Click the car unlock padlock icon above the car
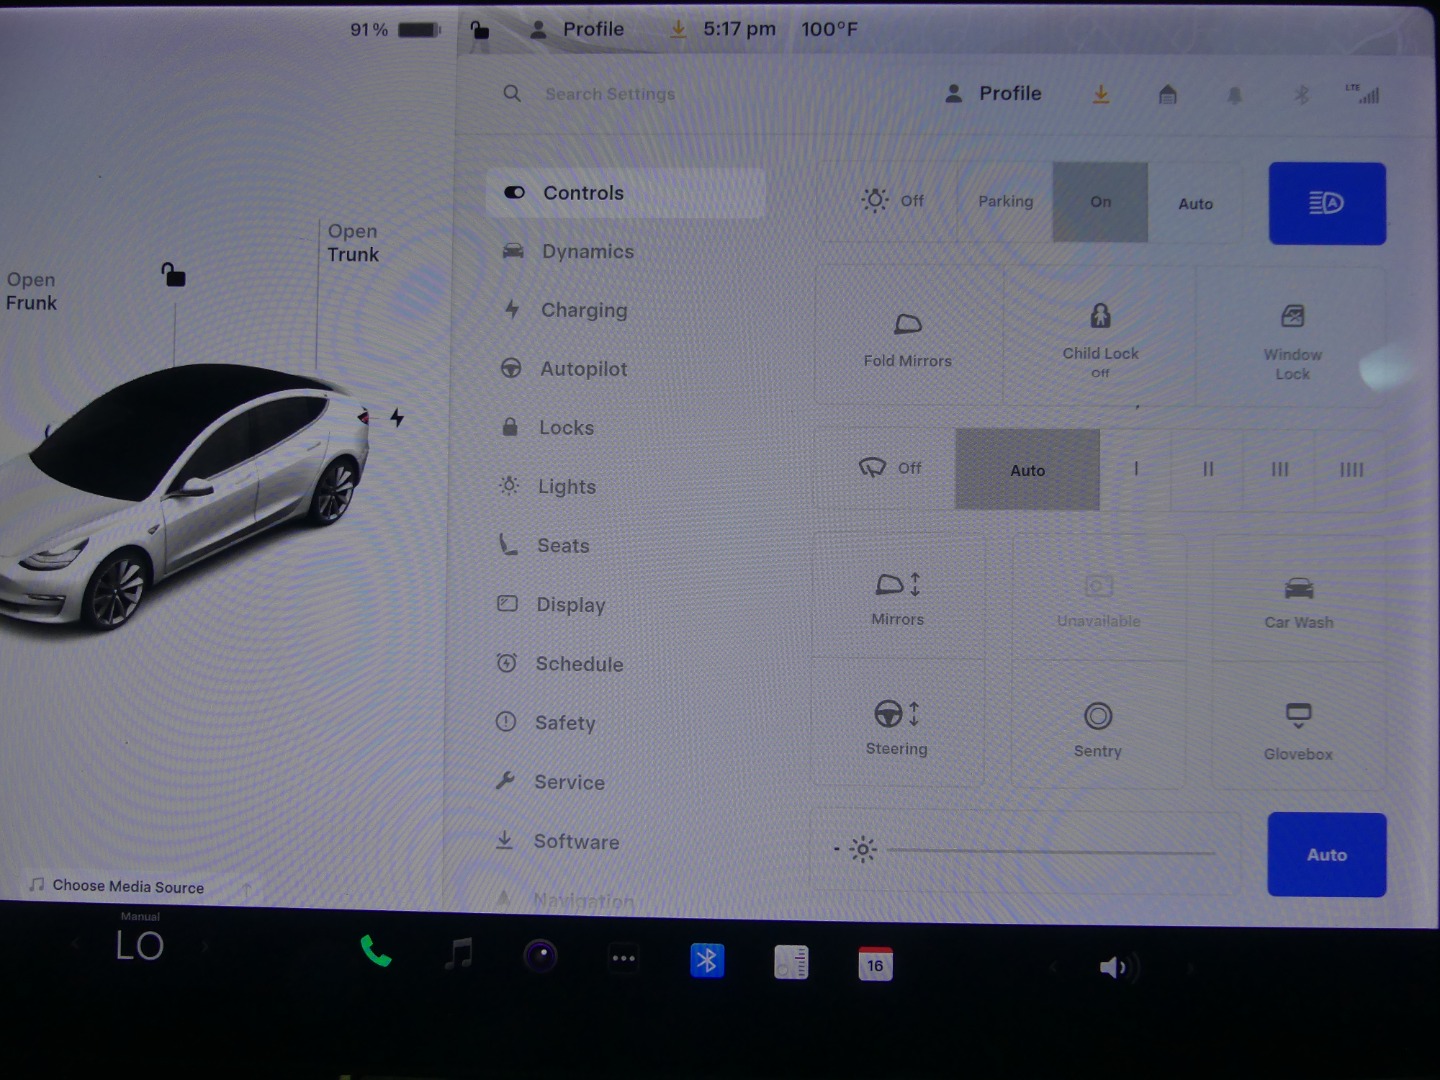Screen dimensions: 1440x1080 (174, 274)
